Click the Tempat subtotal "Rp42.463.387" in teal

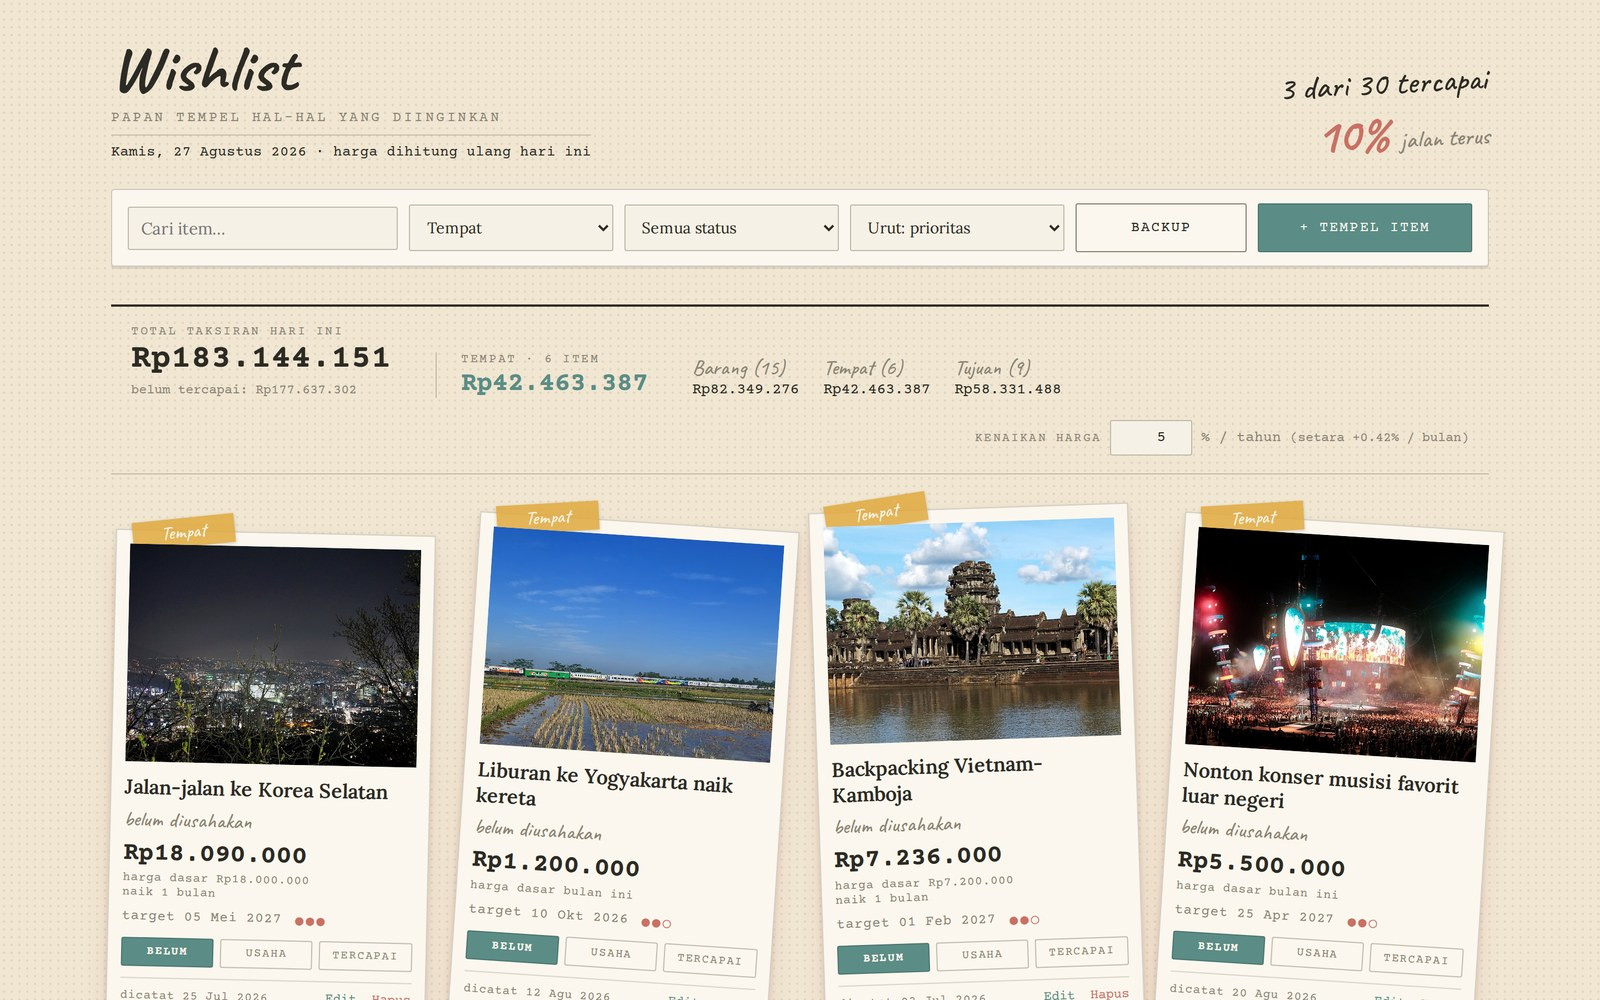[x=554, y=383]
